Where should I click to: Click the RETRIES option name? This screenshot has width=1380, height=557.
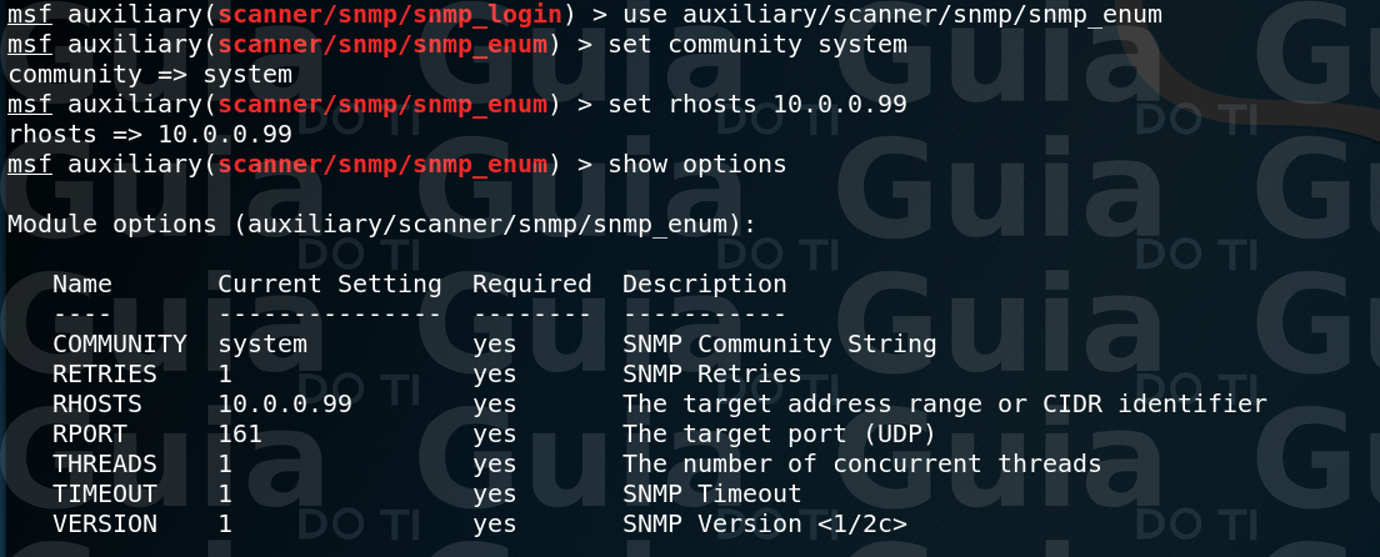click(x=105, y=375)
